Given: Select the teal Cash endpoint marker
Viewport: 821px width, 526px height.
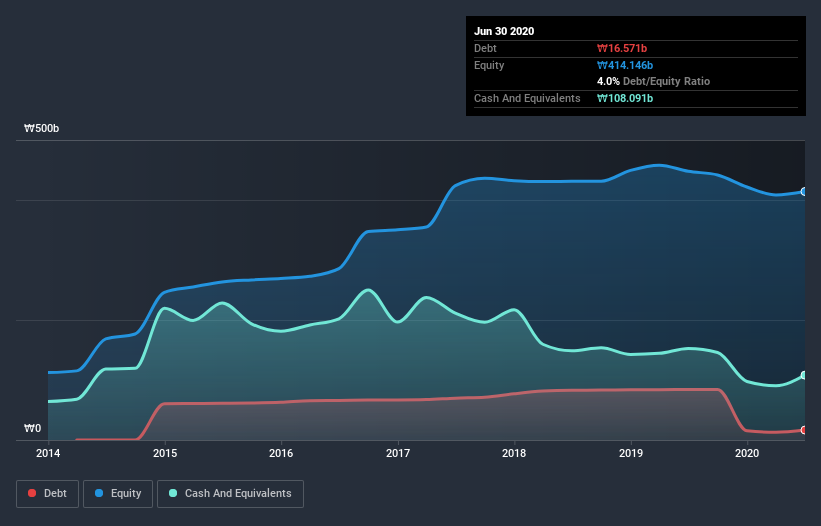Looking at the screenshot, I should pyautogui.click(x=804, y=375).
